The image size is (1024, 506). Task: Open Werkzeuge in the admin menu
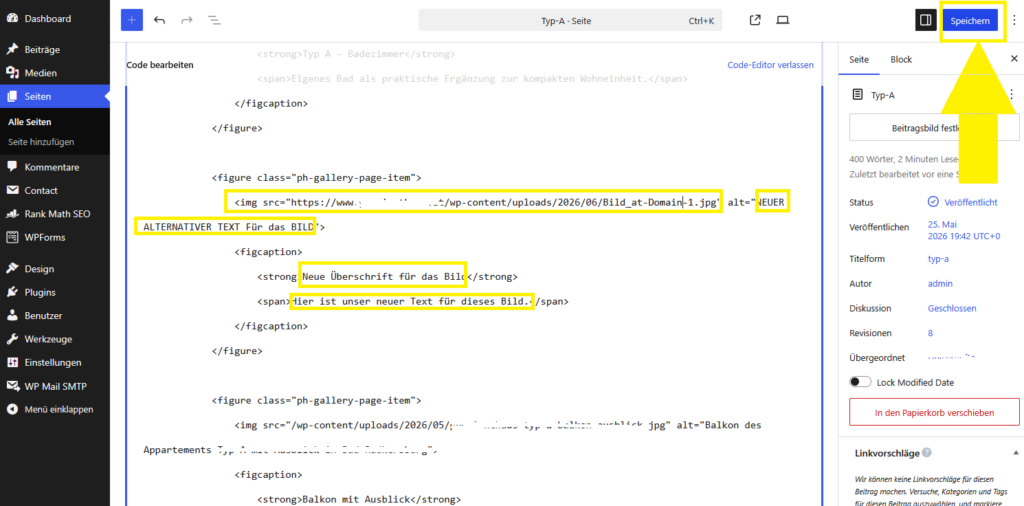tap(55, 339)
